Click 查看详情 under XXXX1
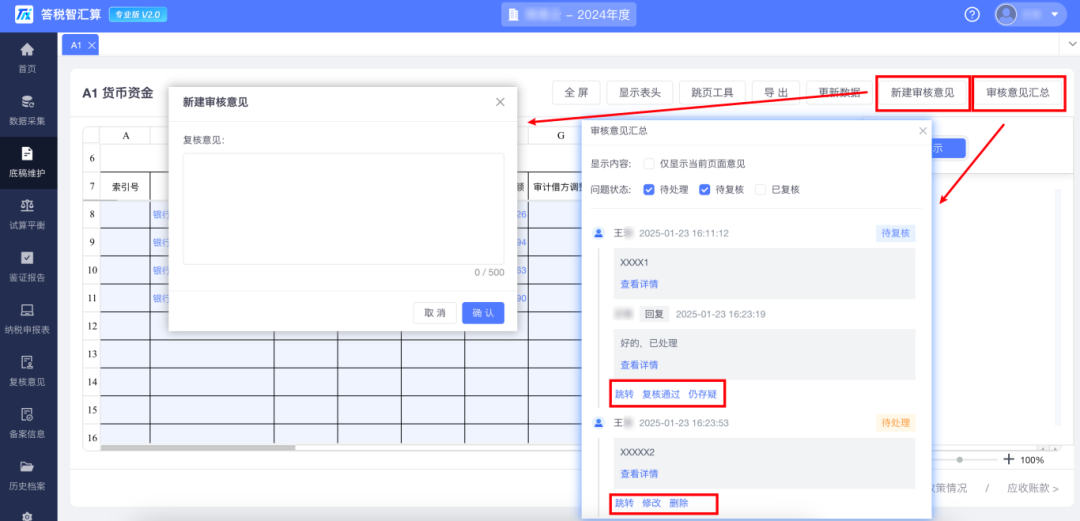This screenshot has height=521, width=1080. 638,284
